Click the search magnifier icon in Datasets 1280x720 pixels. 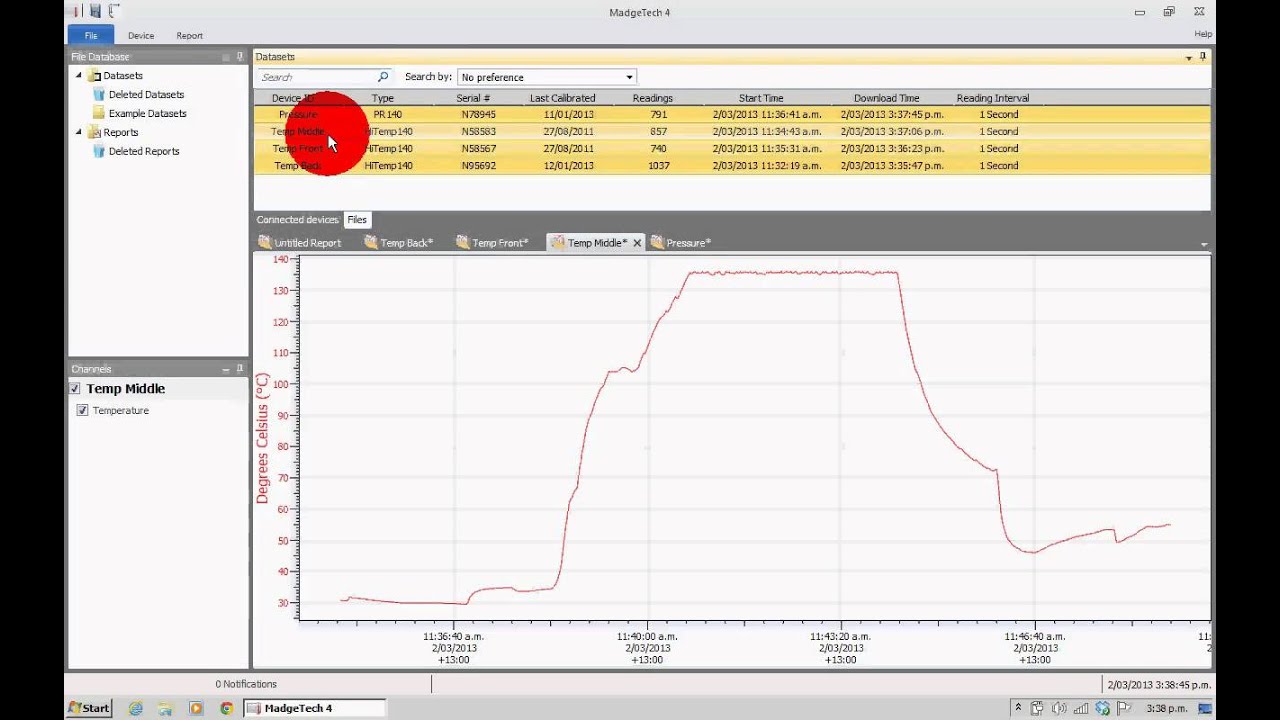pyautogui.click(x=382, y=77)
